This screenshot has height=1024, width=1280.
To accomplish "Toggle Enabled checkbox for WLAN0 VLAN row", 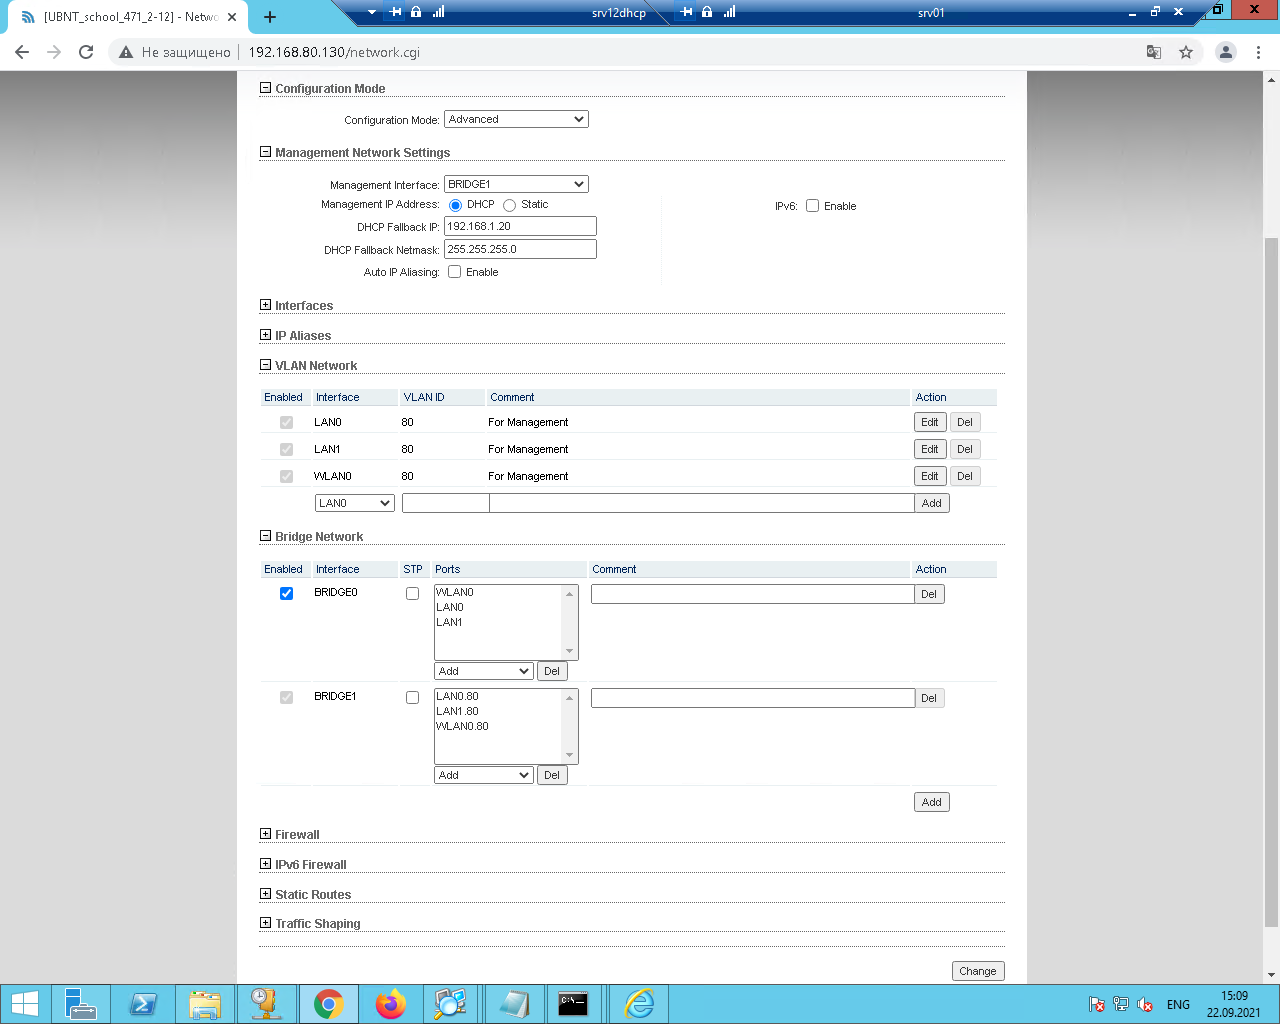I will 287,476.
